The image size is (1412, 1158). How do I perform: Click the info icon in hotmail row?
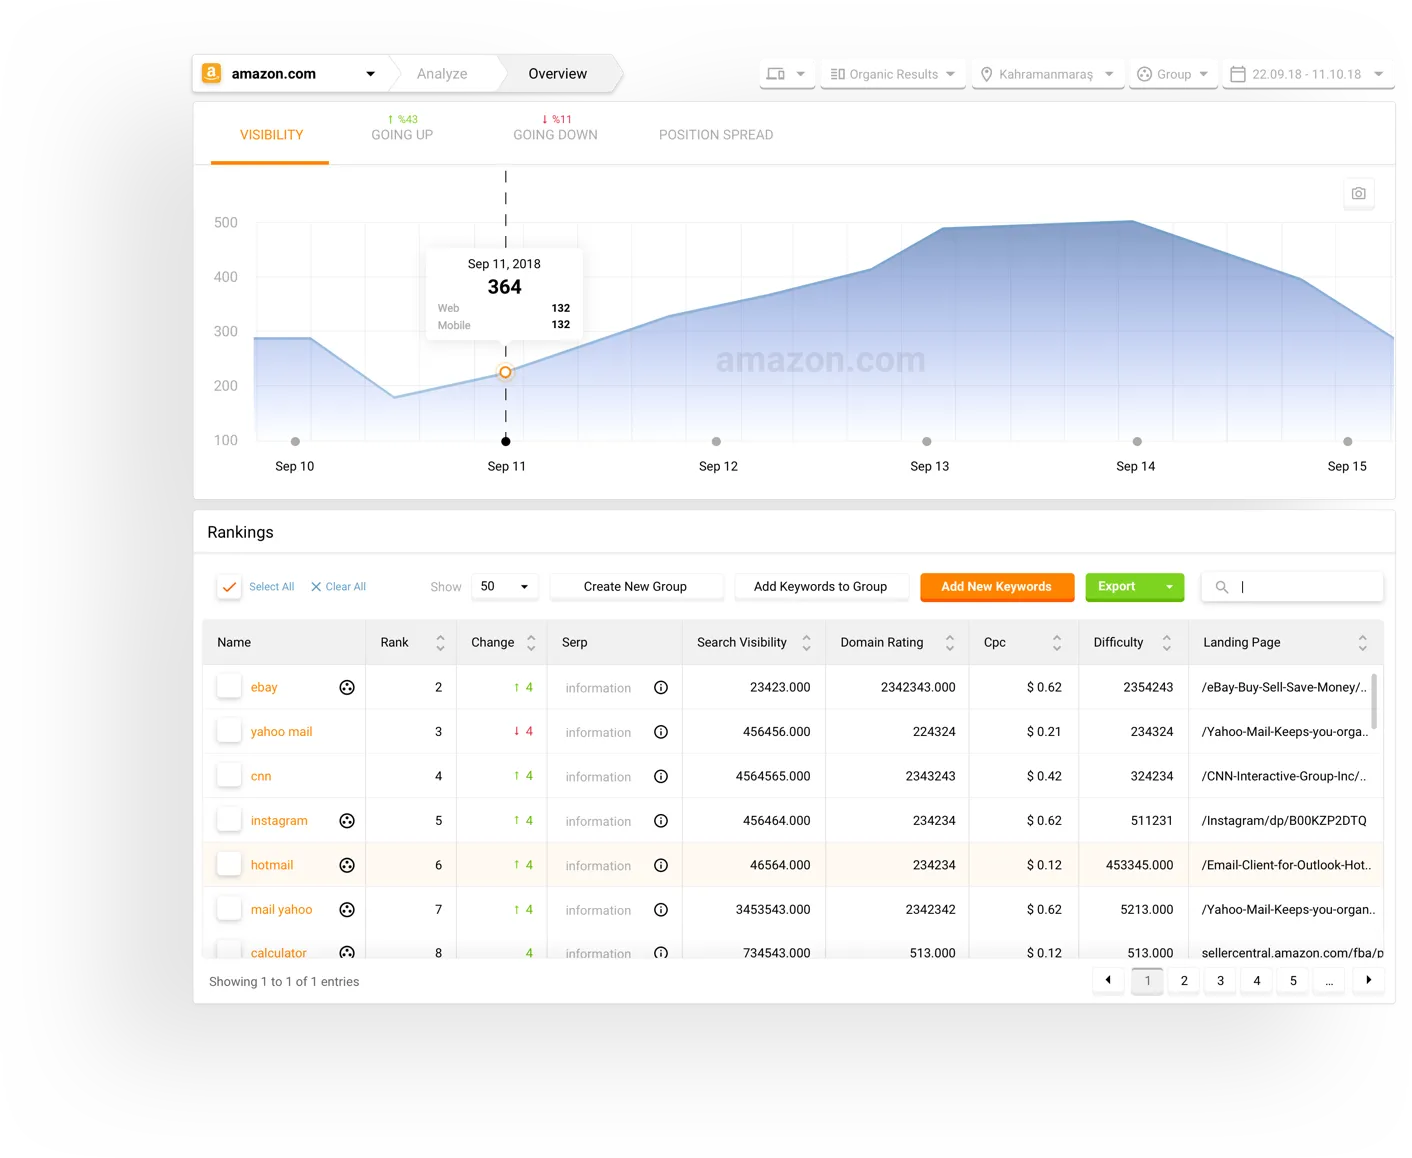coord(661,866)
